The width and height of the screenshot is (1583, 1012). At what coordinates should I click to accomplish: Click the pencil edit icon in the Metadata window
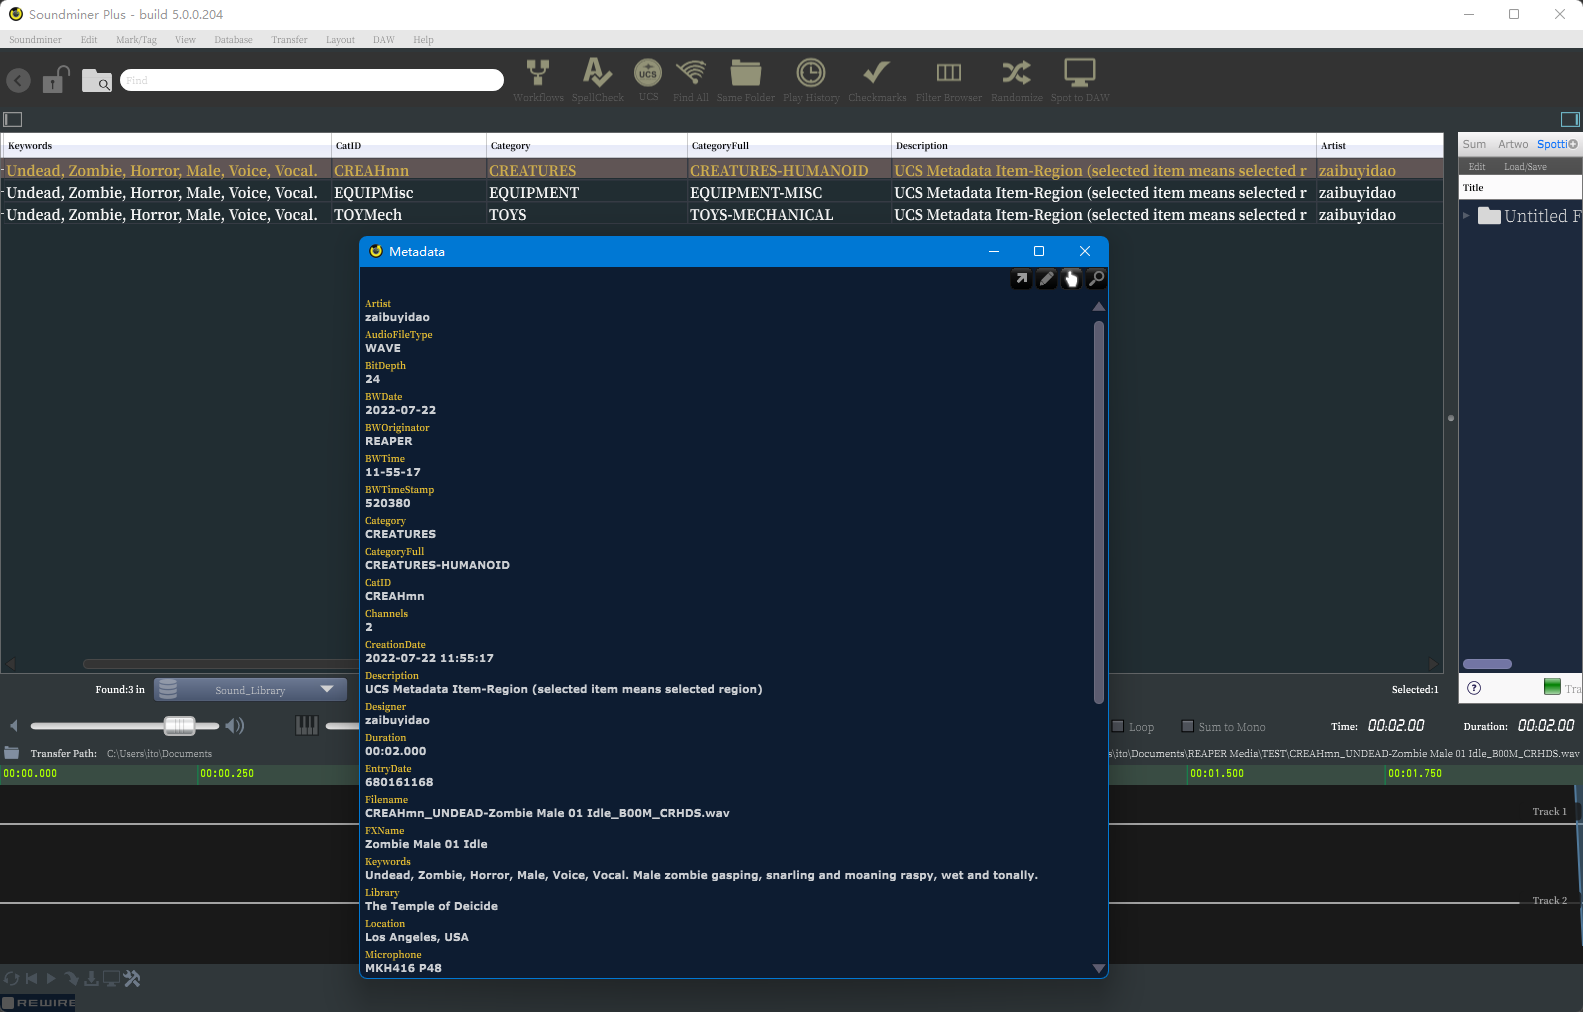point(1046,279)
